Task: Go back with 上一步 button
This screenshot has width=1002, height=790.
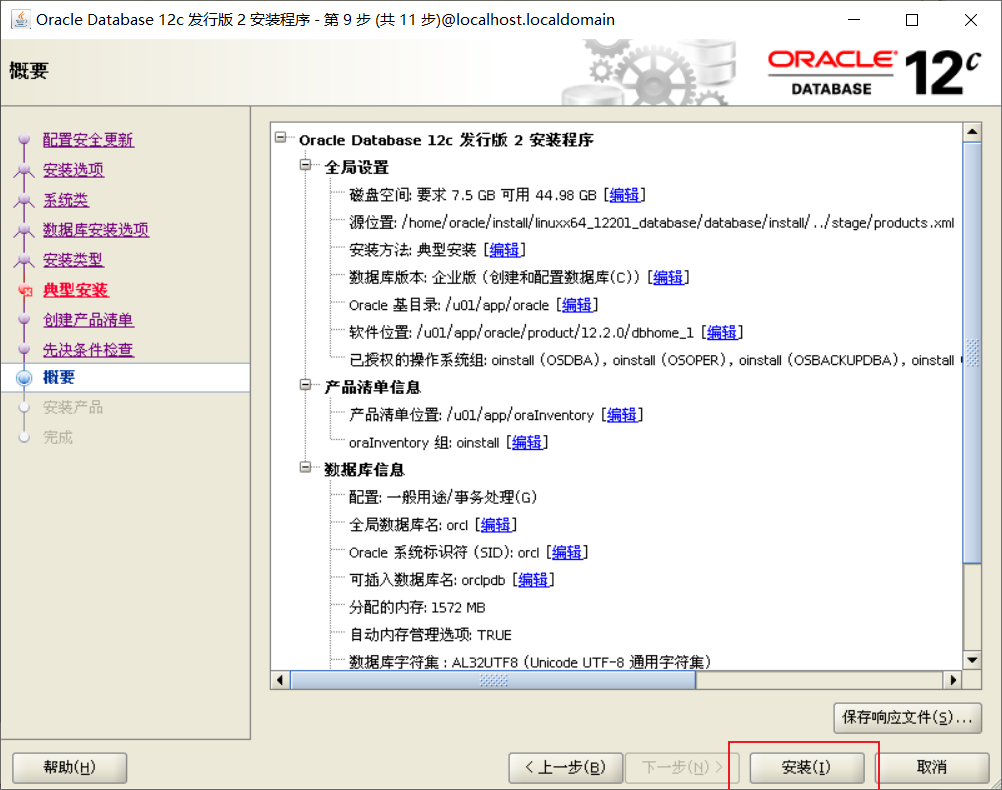Action: coord(566,767)
